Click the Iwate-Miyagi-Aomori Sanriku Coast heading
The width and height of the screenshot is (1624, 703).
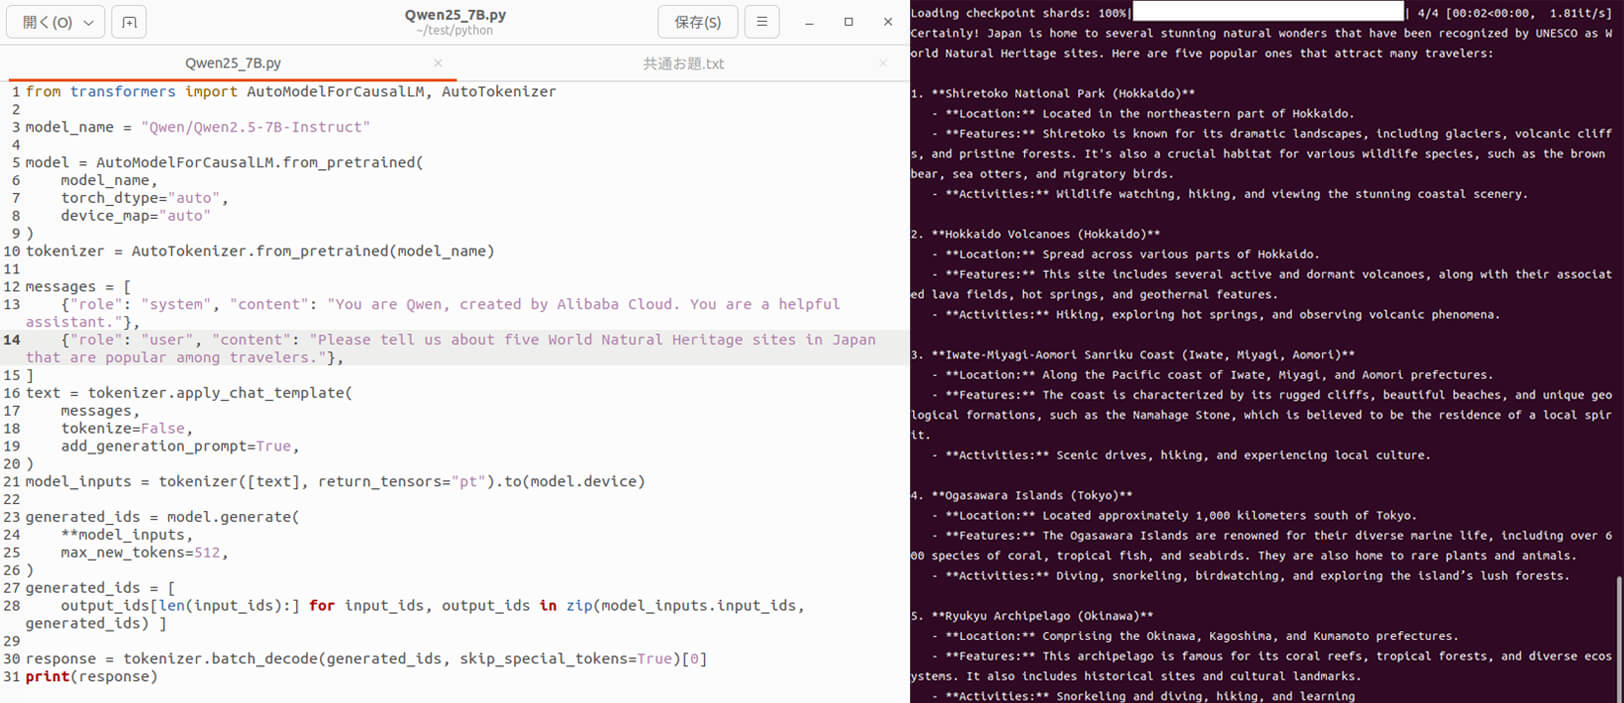1133,355
